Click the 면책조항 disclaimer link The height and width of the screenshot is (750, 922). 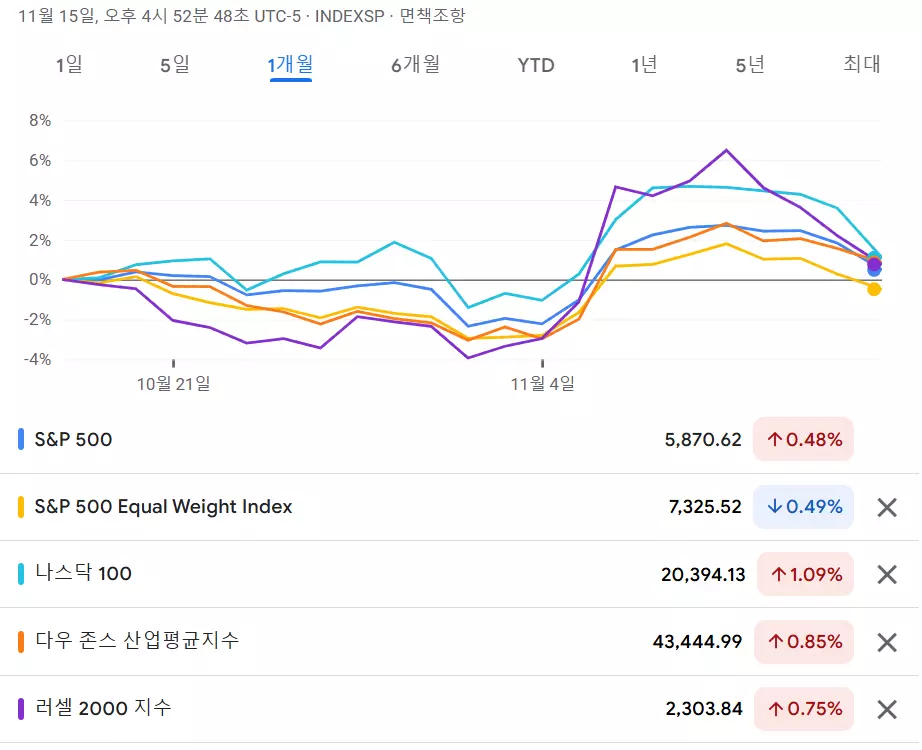click(x=432, y=15)
